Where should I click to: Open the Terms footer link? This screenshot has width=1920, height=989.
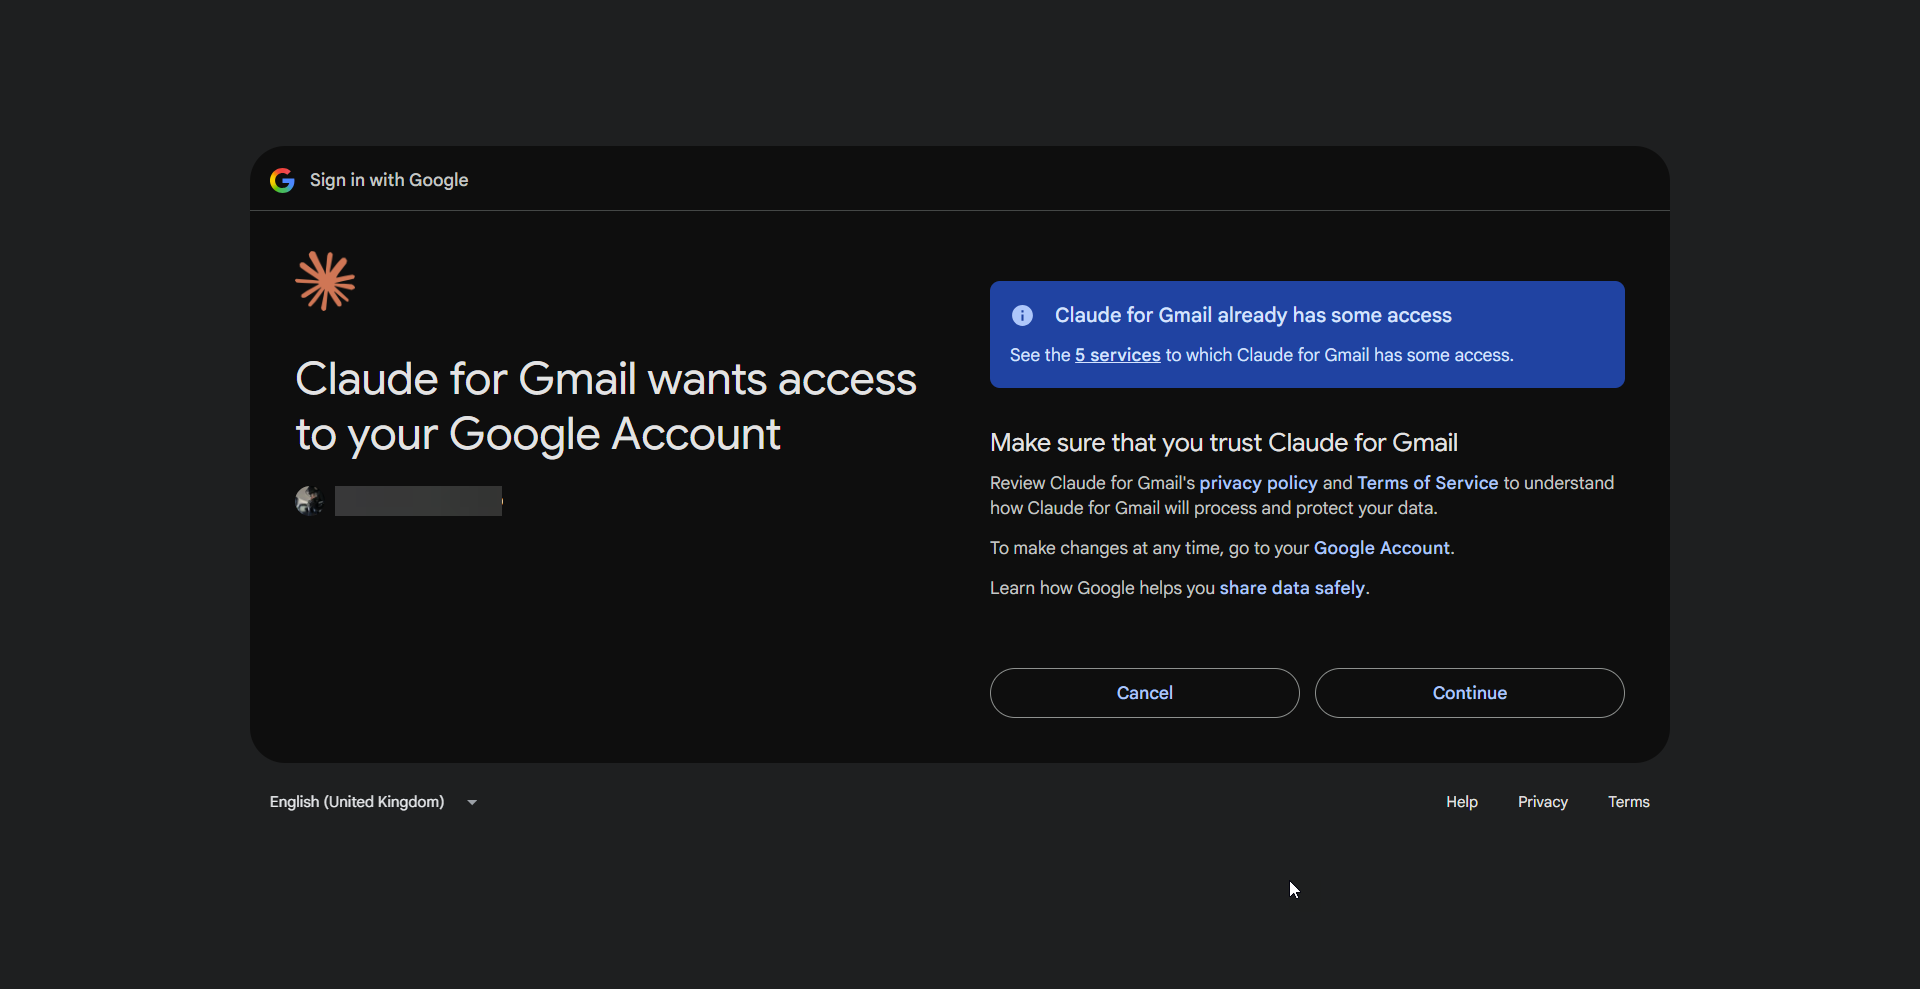point(1628,802)
